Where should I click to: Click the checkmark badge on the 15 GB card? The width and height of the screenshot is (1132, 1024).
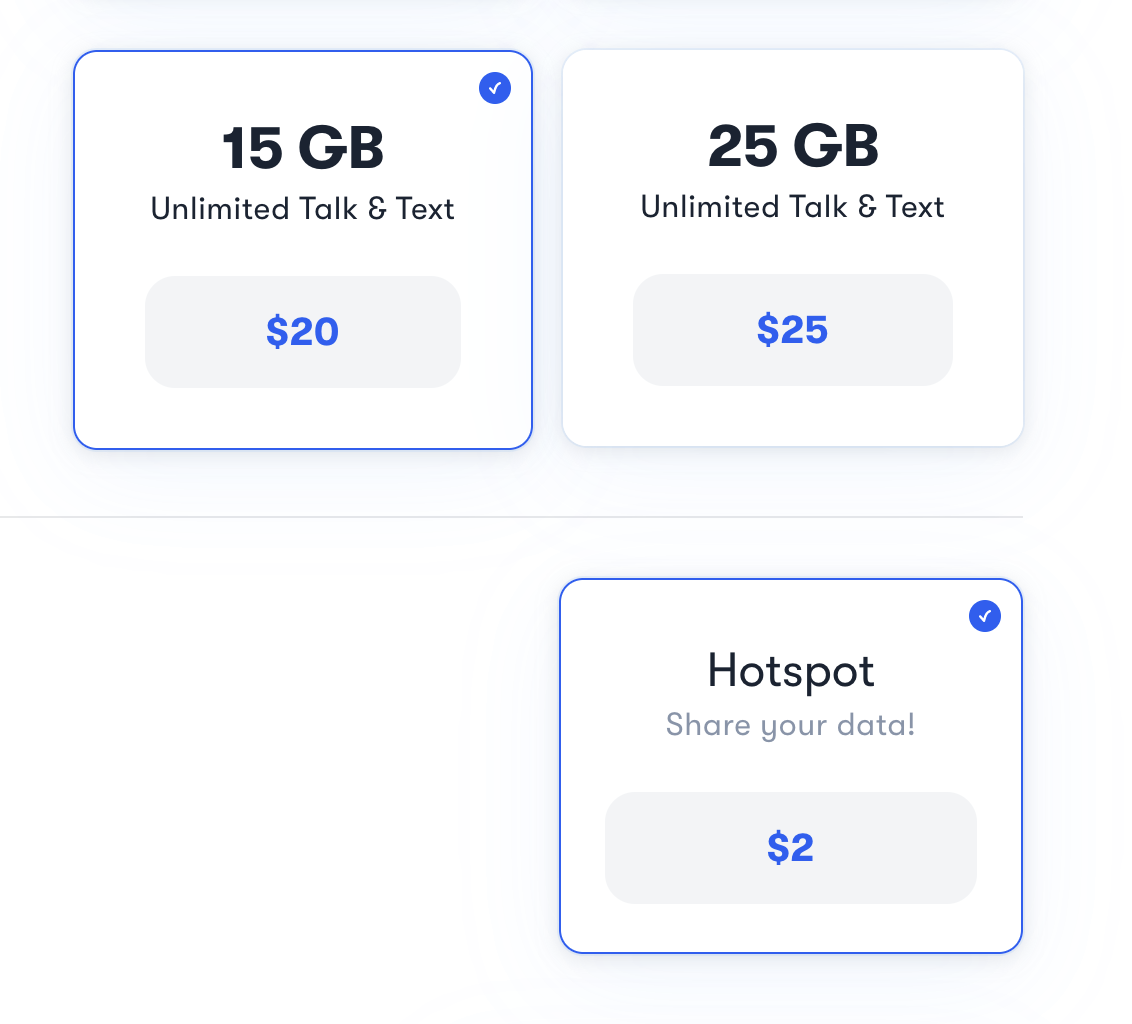coord(495,88)
